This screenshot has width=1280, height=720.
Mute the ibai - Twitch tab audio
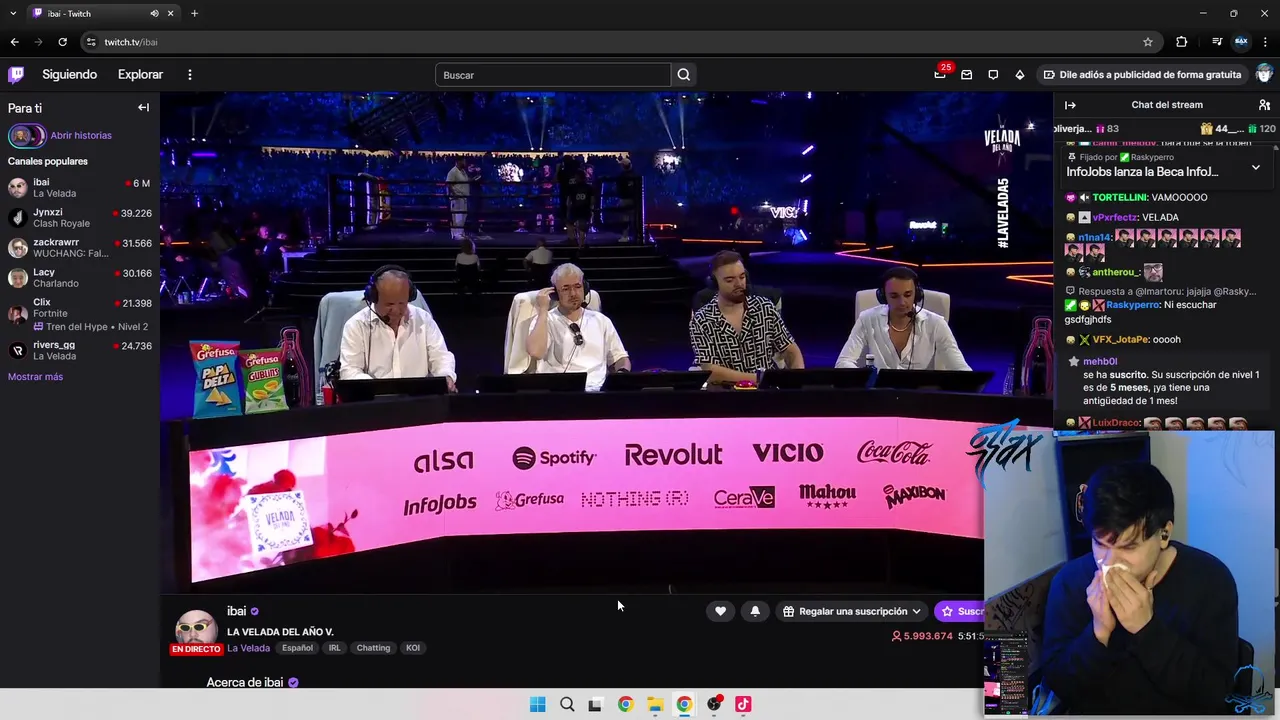click(154, 13)
